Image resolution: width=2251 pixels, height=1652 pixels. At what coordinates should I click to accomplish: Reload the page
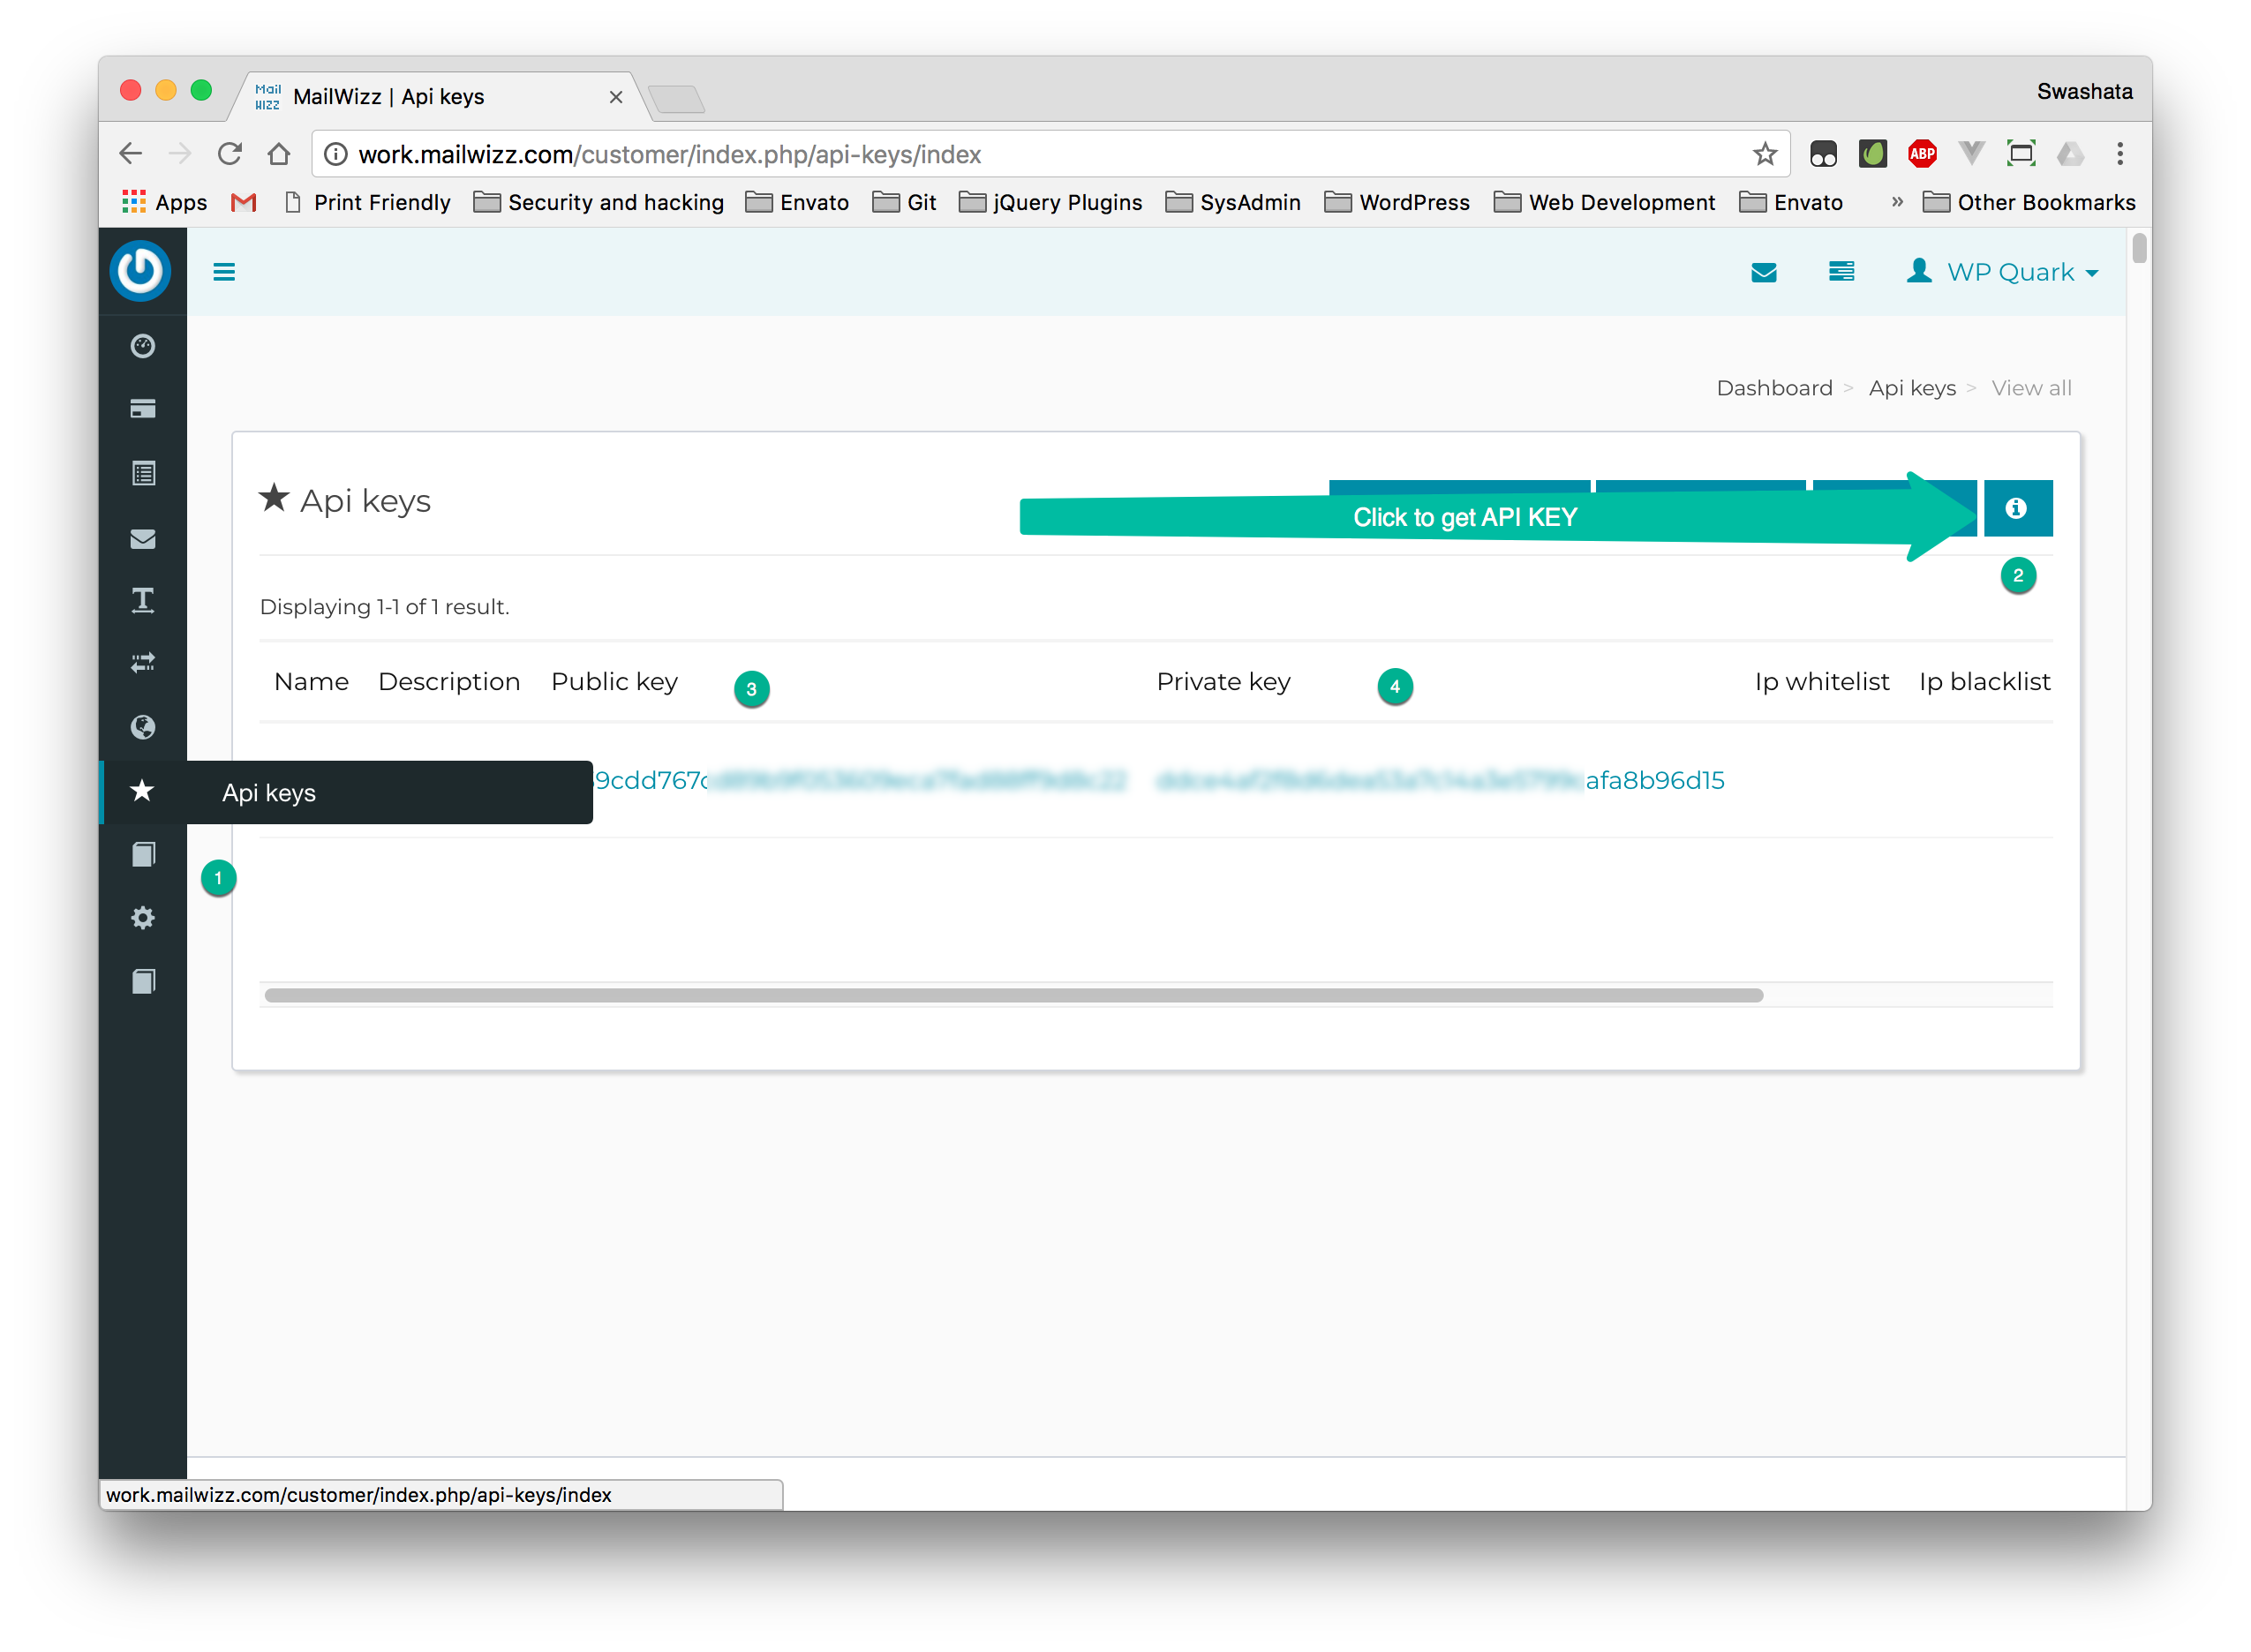click(230, 154)
